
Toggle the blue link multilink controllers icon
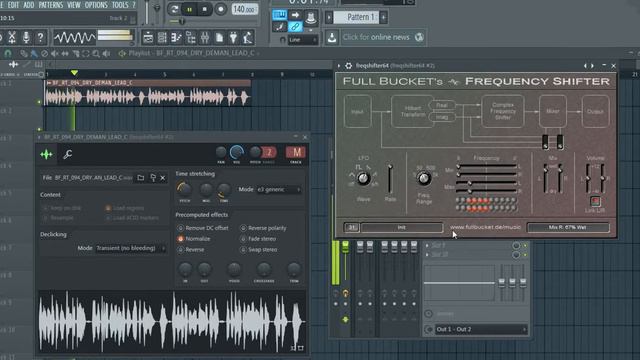click(x=295, y=27)
